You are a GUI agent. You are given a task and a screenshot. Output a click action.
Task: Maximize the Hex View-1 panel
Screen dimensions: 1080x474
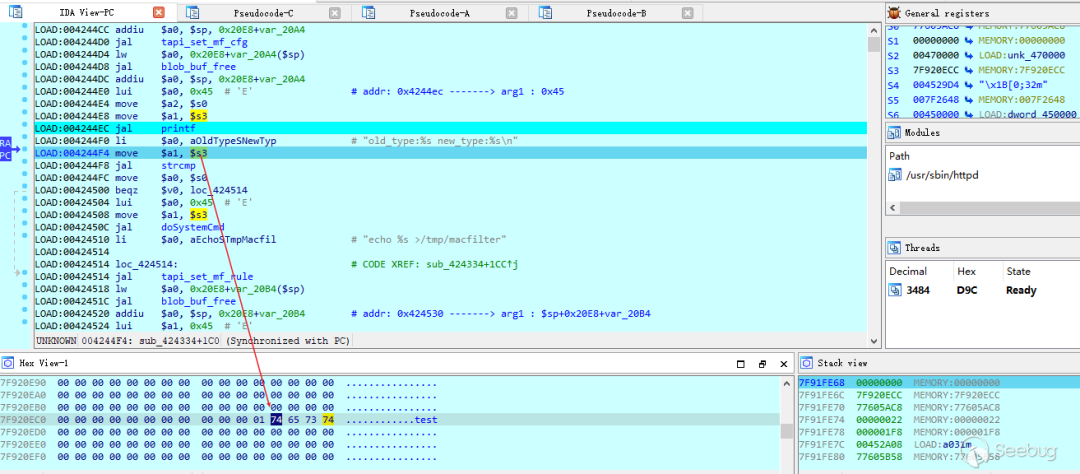click(741, 363)
